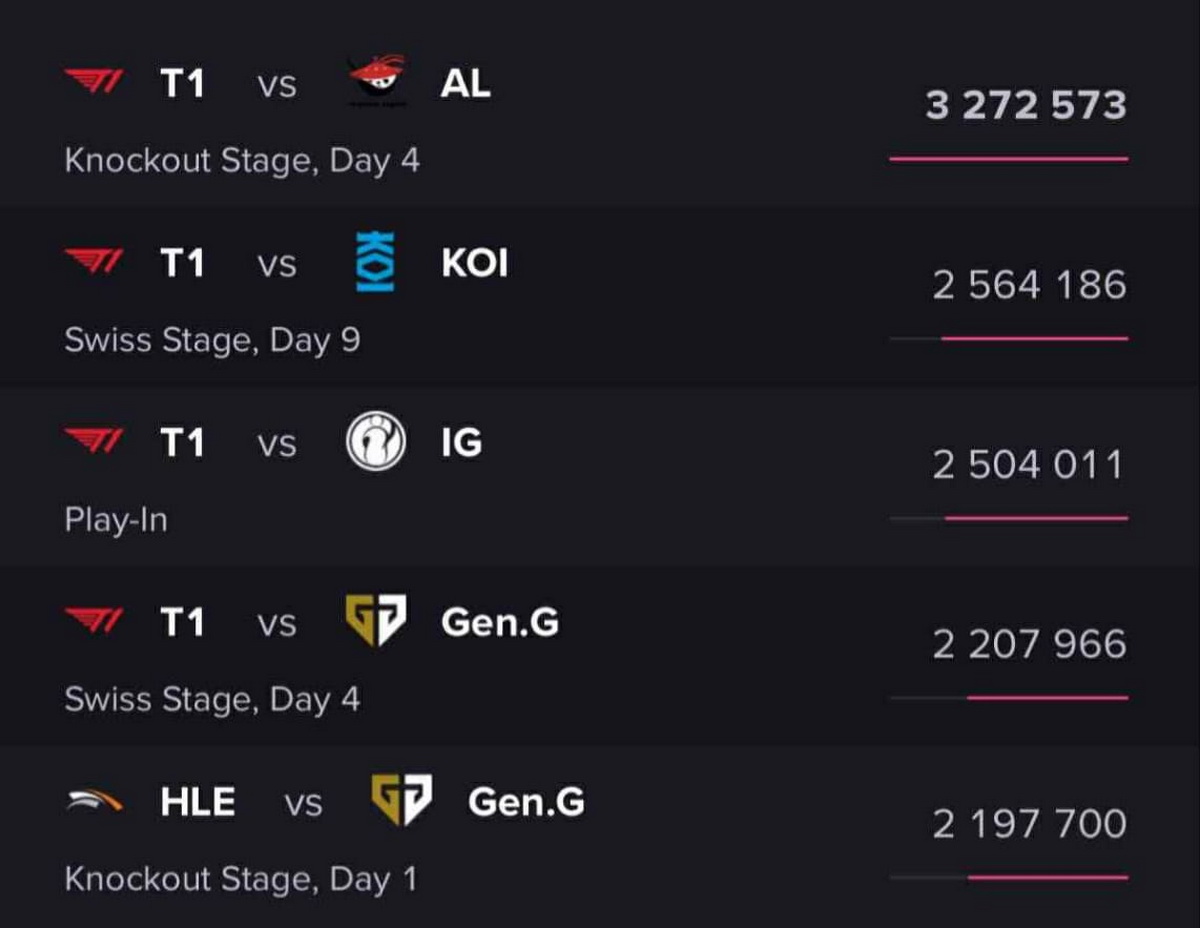Viewport: 1200px width, 928px height.
Task: Open the Knockout Stage, Day 1 label
Action: [x=240, y=879]
